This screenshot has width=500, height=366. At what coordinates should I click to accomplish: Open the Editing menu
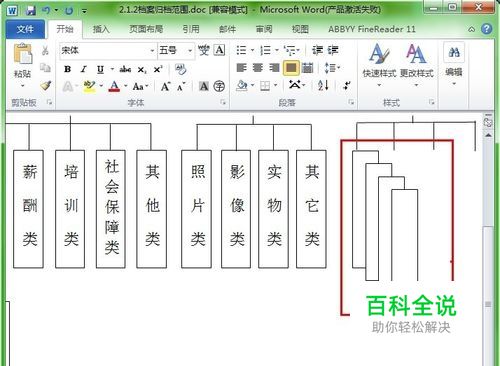[x=454, y=64]
